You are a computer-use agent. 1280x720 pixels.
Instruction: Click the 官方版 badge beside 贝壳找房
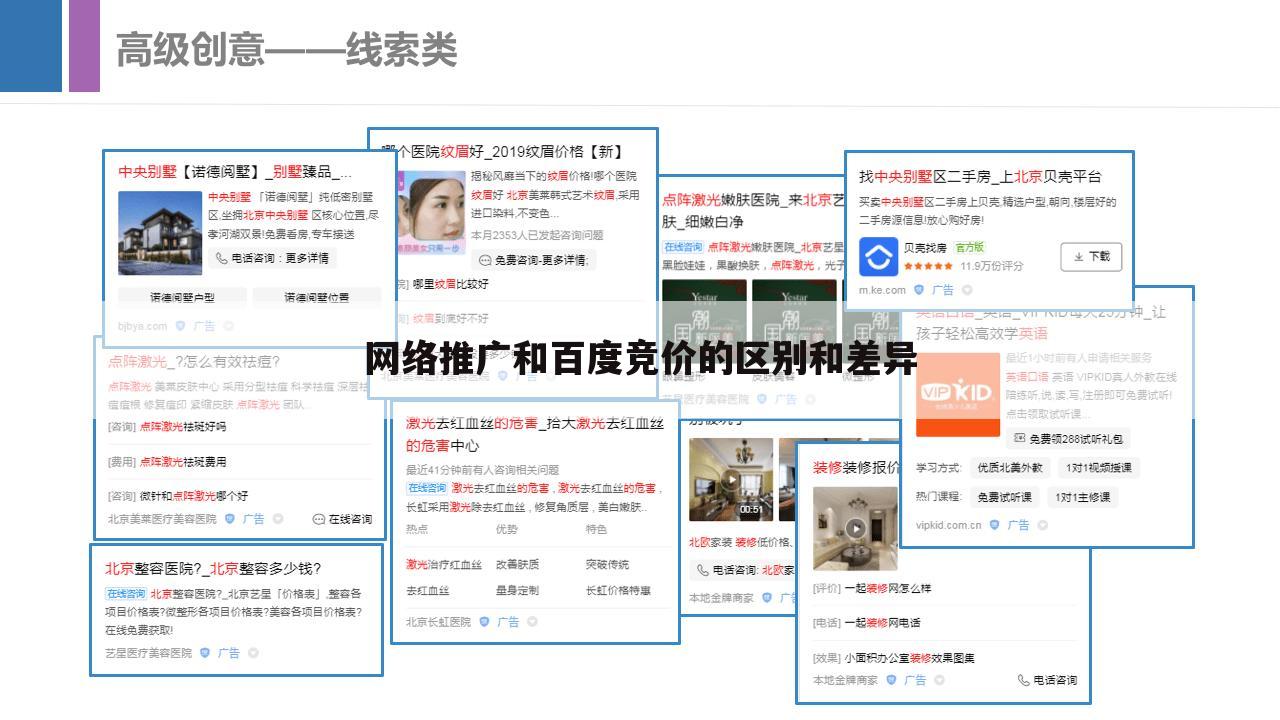(969, 247)
